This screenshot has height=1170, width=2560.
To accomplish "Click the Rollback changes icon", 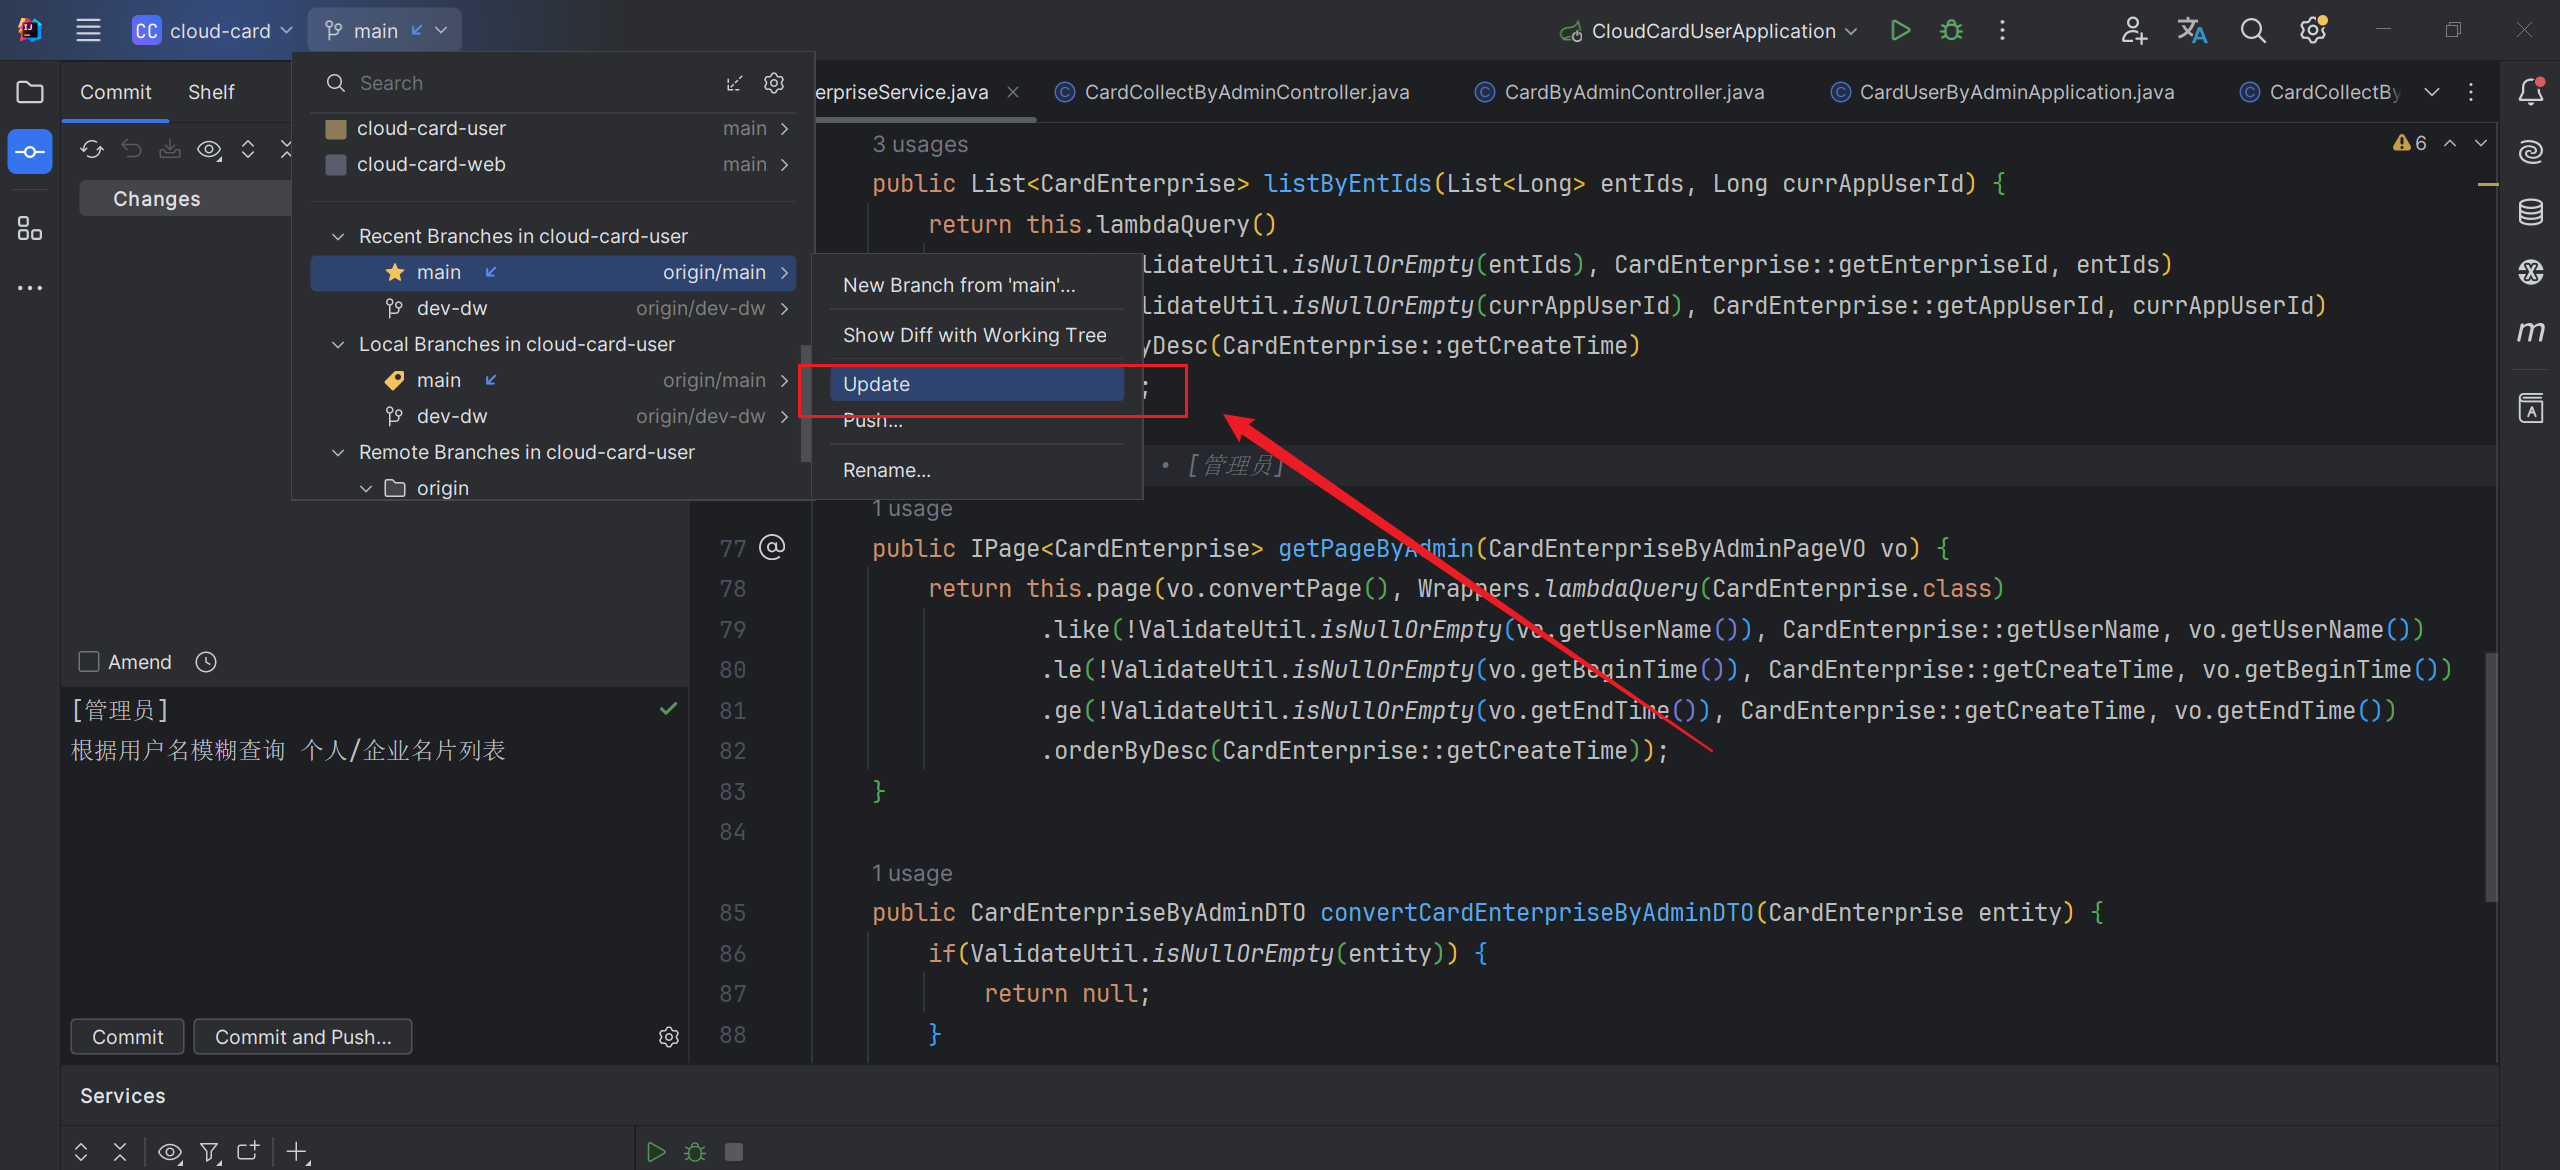I will point(131,149).
